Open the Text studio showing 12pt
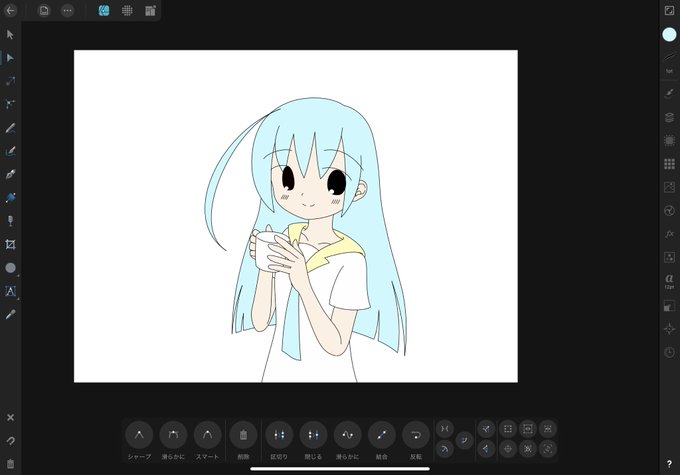The image size is (680, 475). pos(669,281)
